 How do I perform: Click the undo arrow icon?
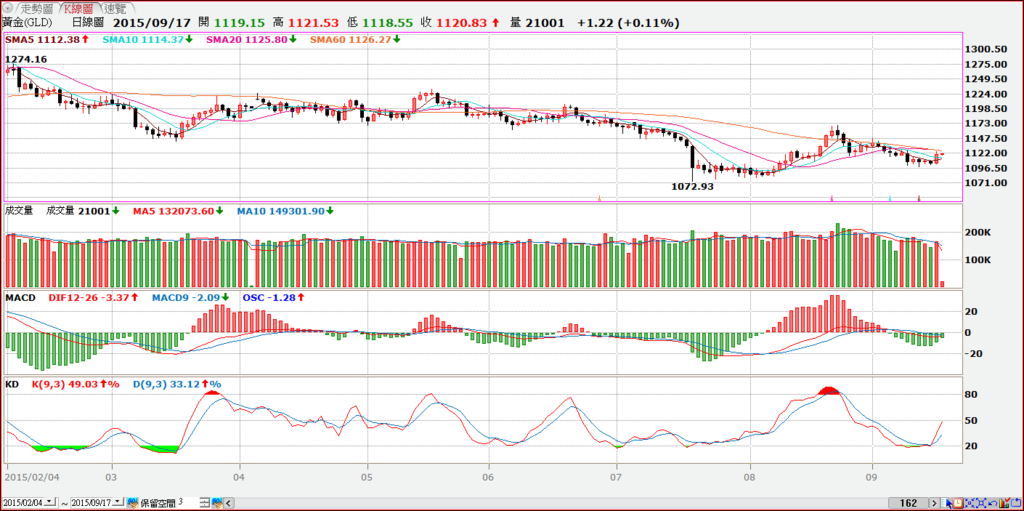(x=993, y=503)
